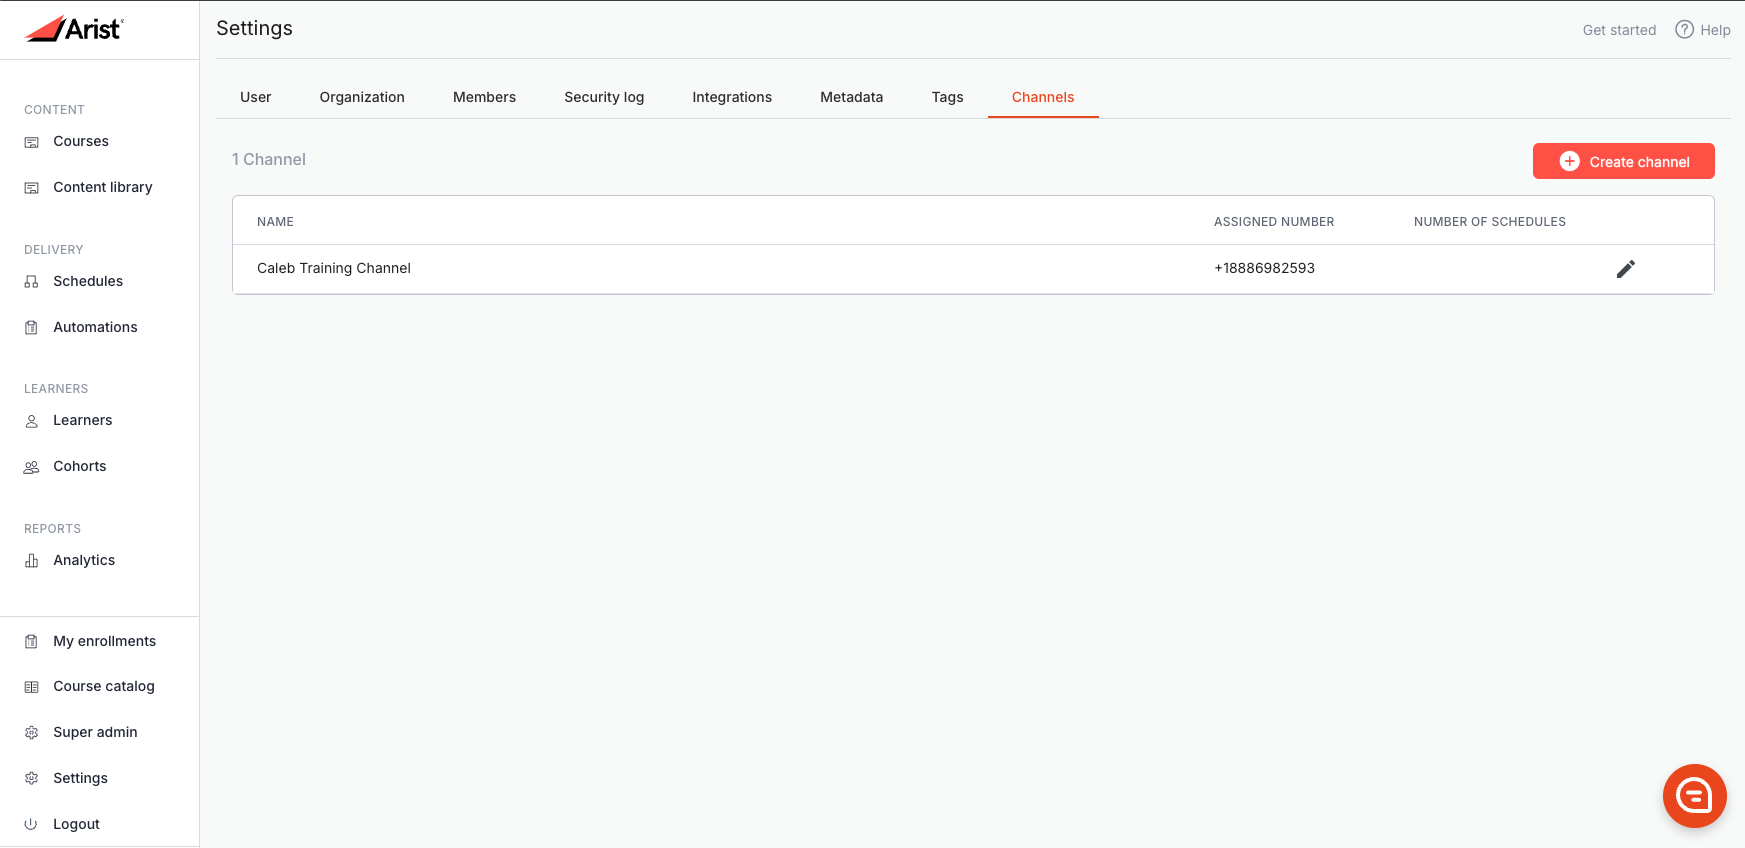
Task: Open My enrollments
Action: click(105, 642)
